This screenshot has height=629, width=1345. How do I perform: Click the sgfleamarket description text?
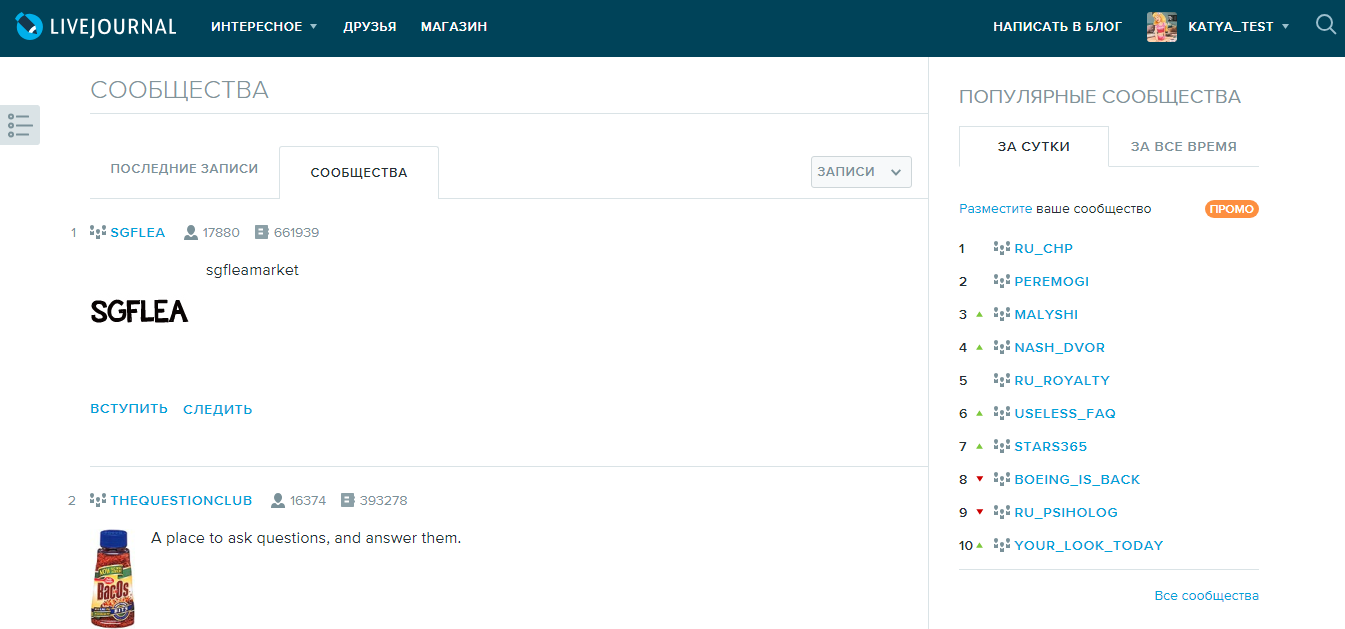coord(252,270)
